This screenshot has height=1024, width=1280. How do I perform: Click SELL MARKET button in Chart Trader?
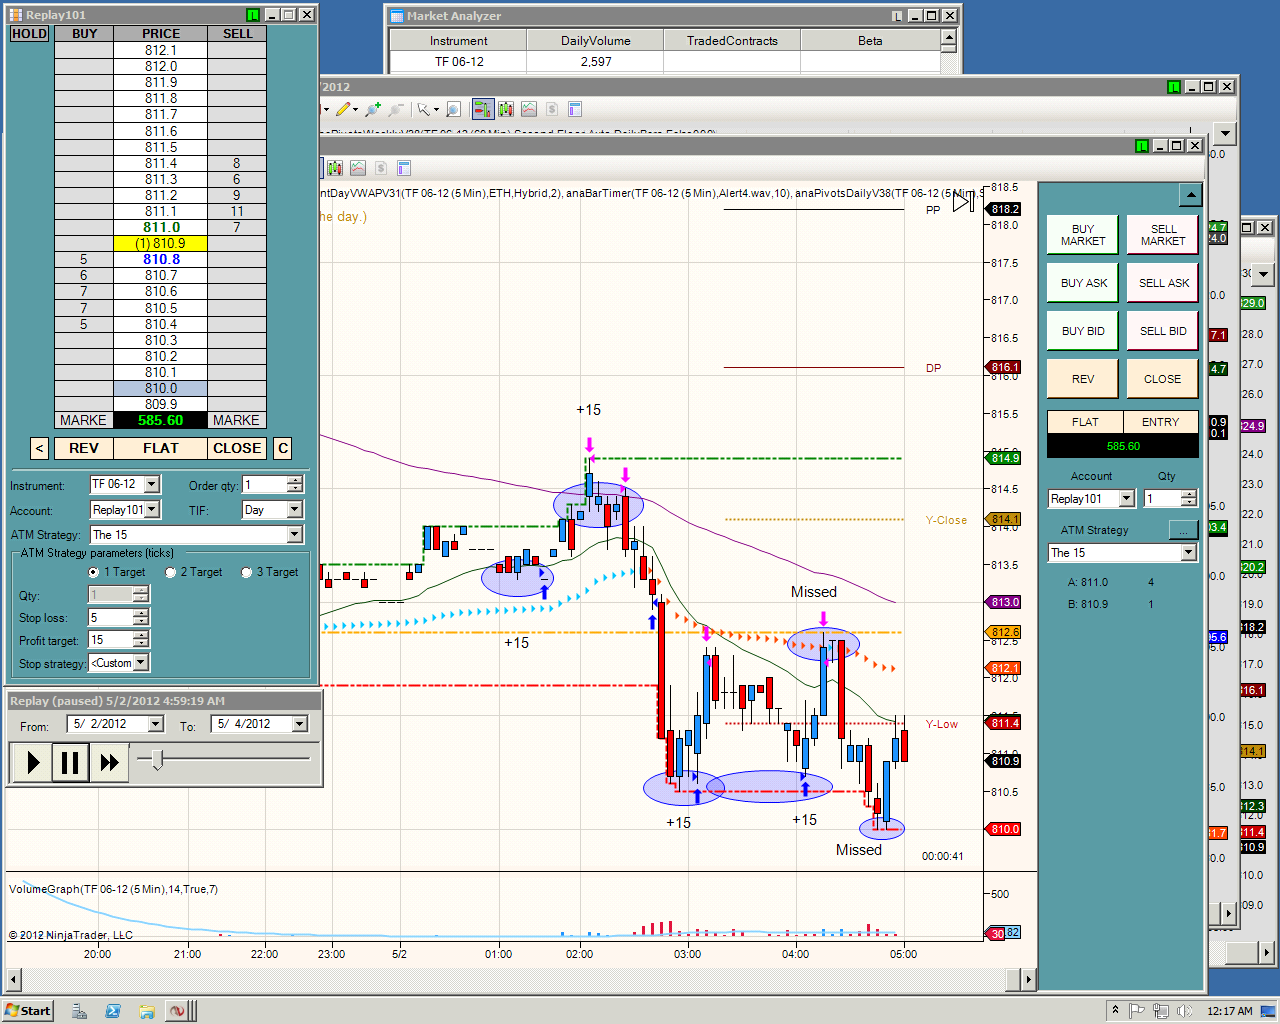coord(1163,235)
